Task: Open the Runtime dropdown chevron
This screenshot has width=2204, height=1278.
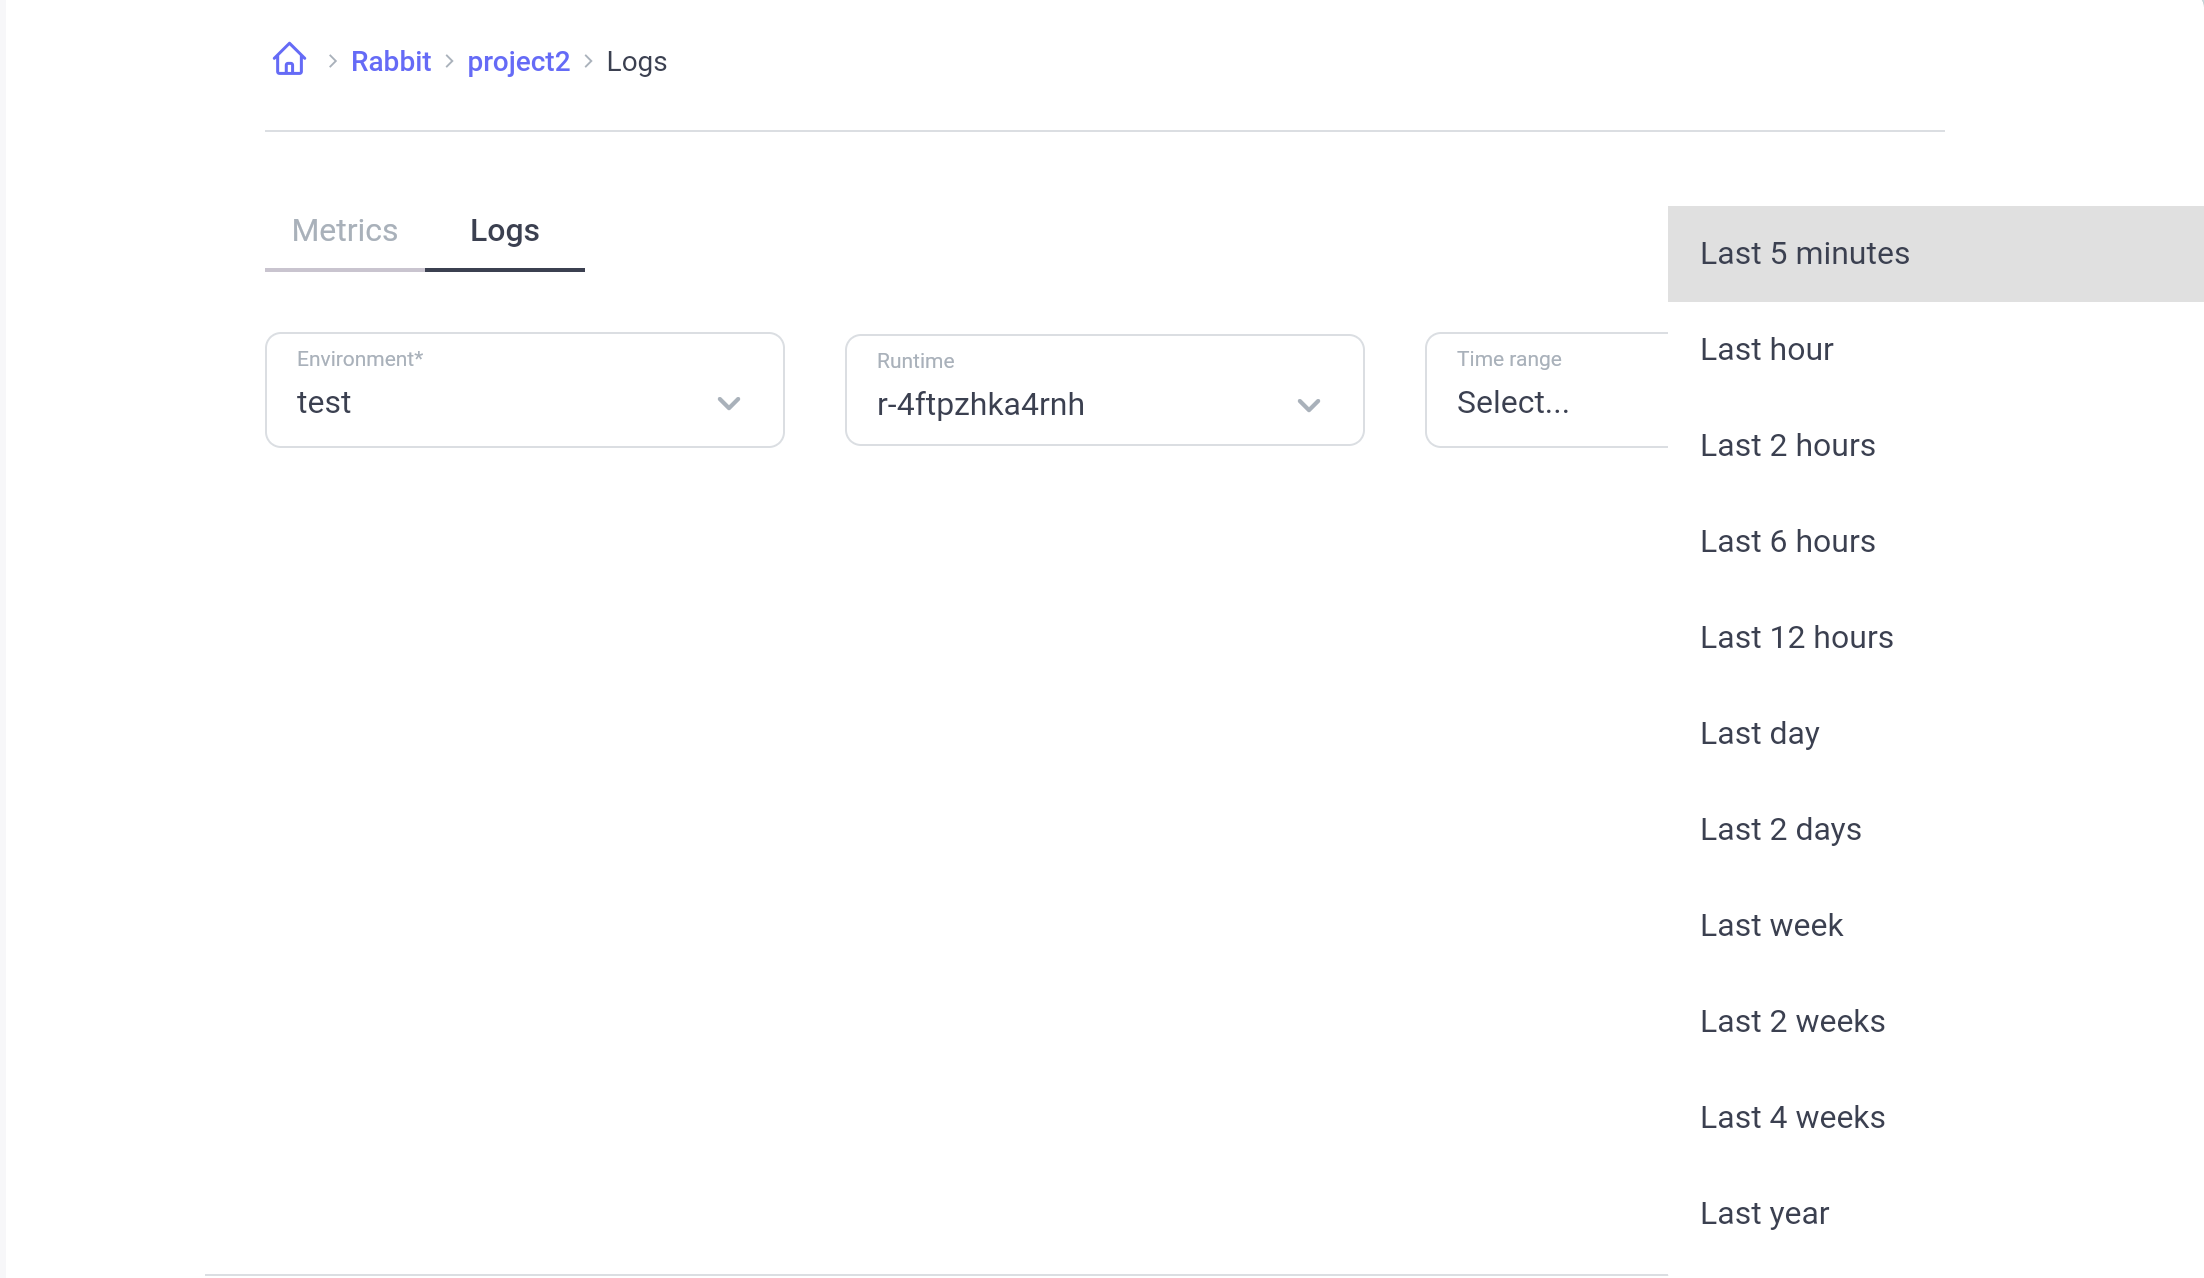Action: click(1309, 404)
